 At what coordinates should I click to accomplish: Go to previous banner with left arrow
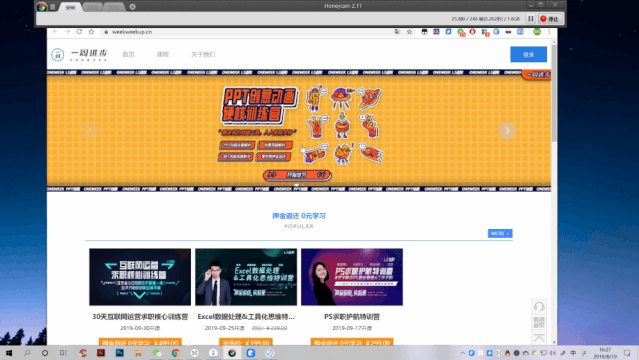[x=91, y=130]
